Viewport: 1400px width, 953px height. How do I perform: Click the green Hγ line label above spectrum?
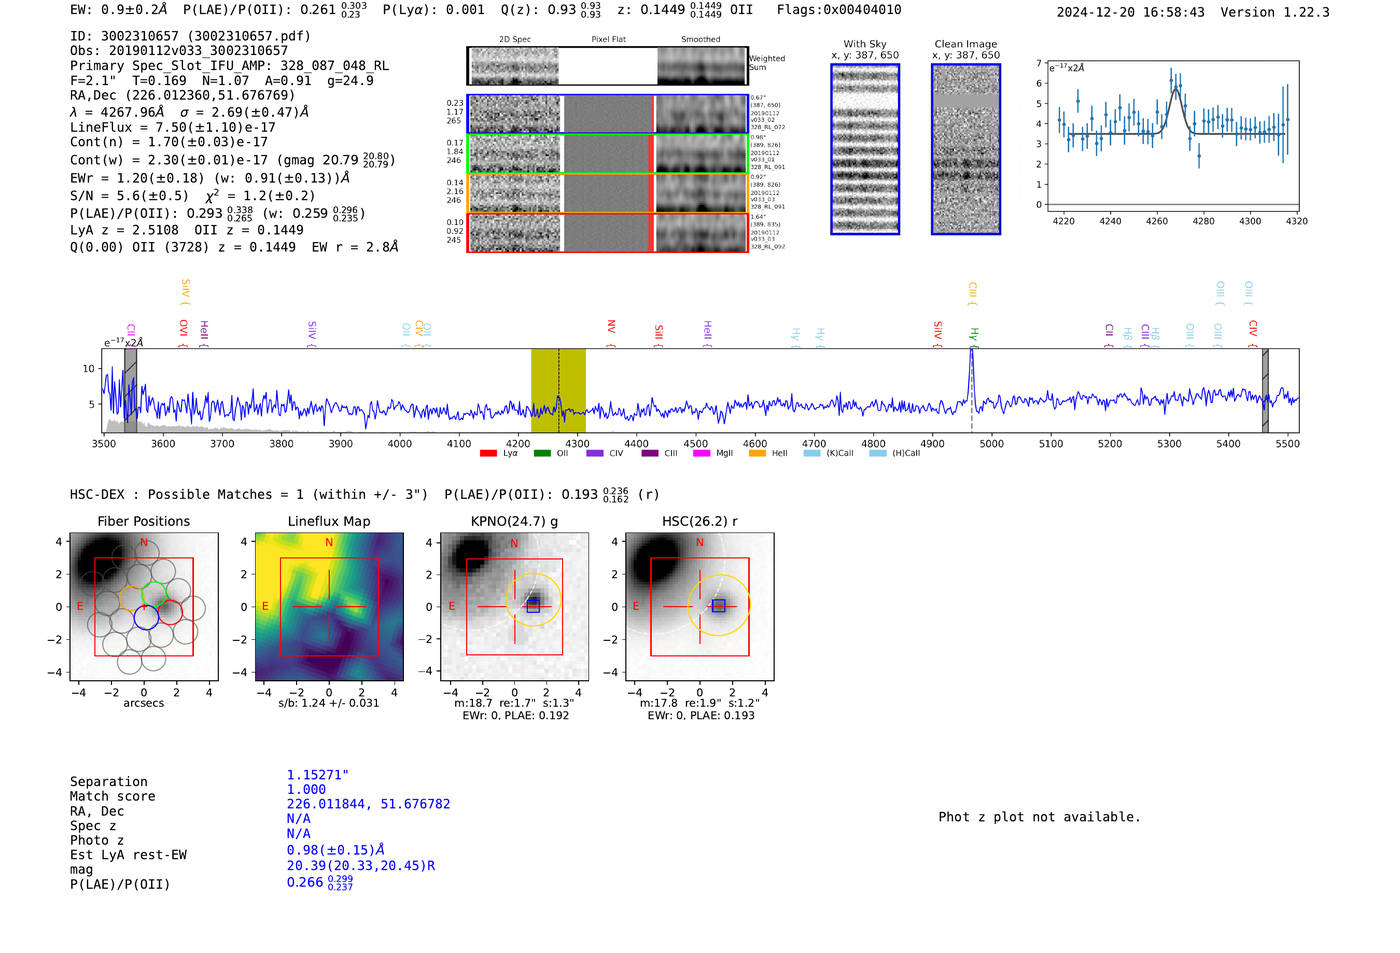click(x=973, y=336)
